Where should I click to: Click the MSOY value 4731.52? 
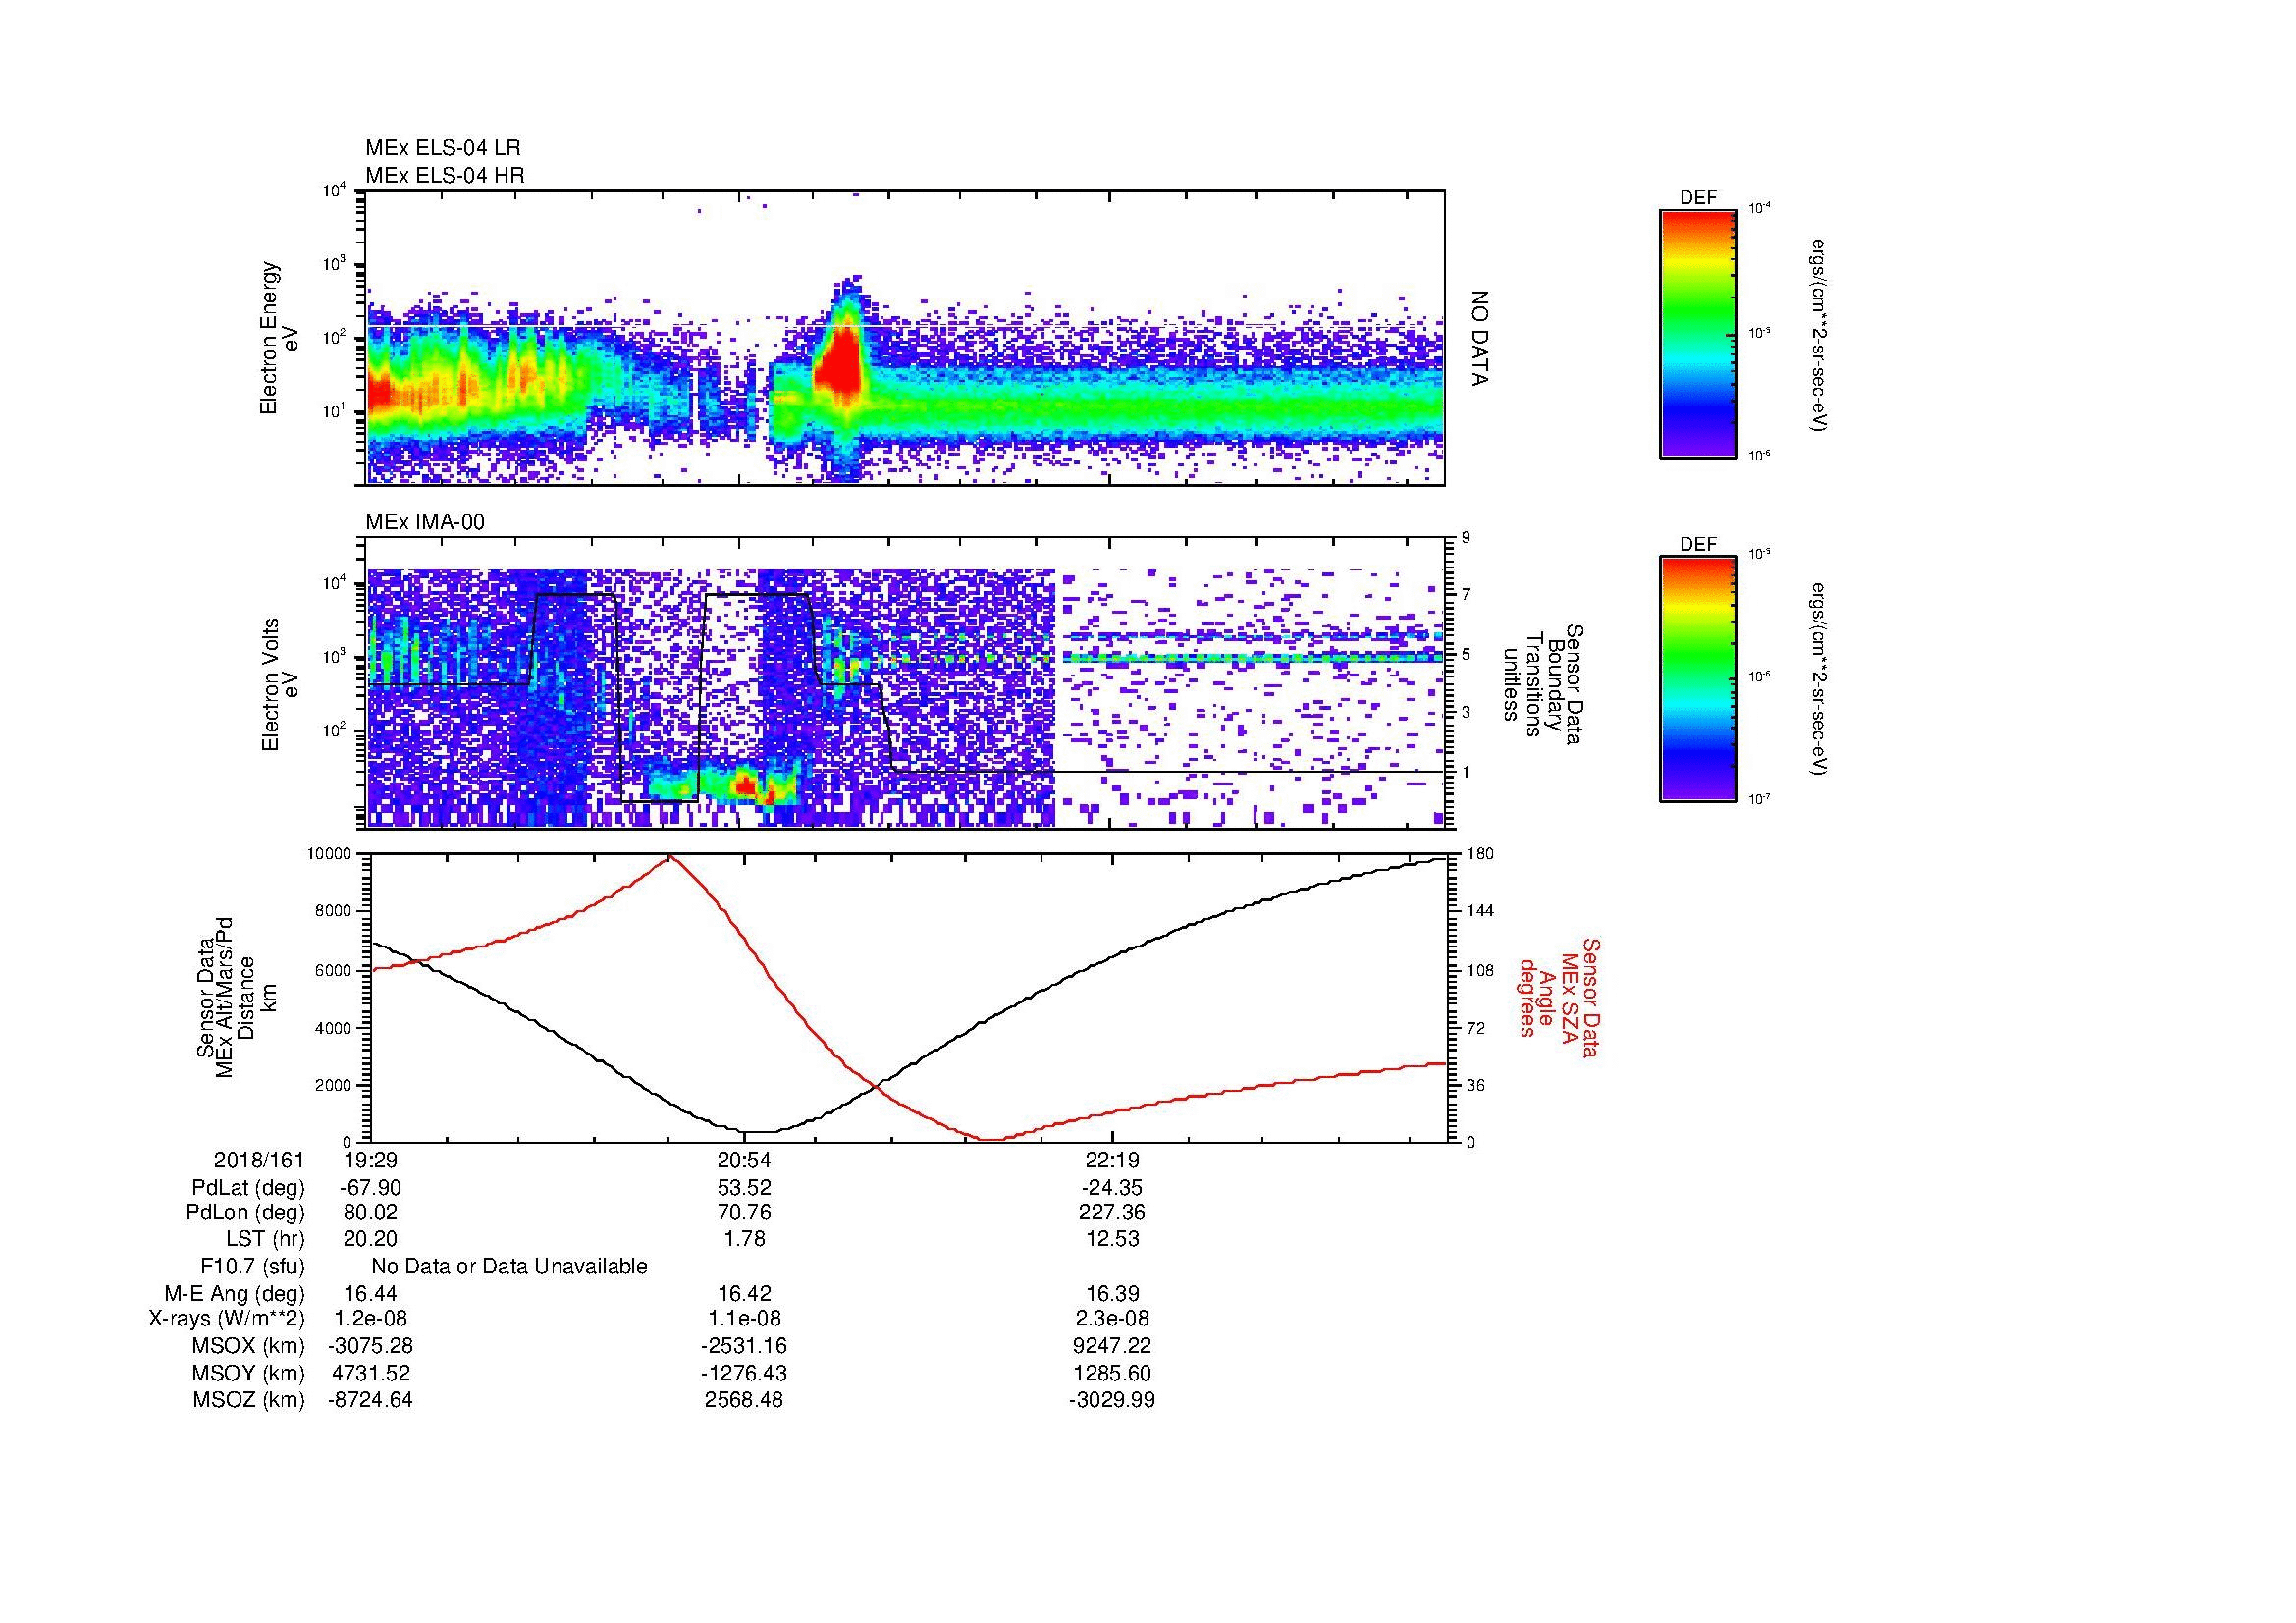(x=370, y=1374)
